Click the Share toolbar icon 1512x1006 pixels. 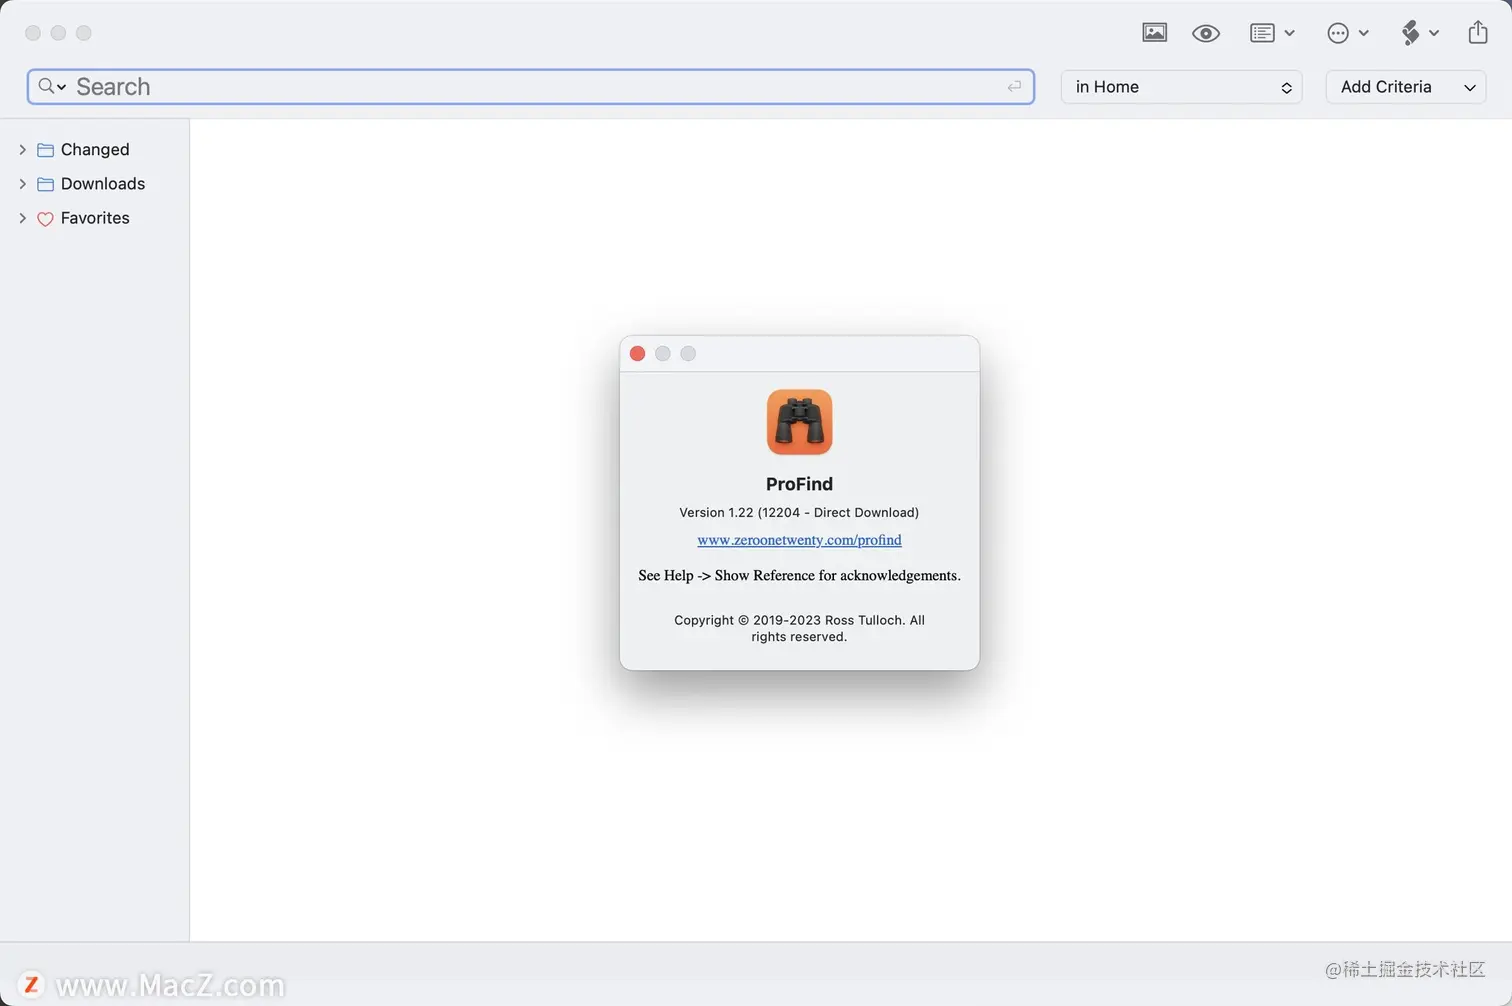1478,32
